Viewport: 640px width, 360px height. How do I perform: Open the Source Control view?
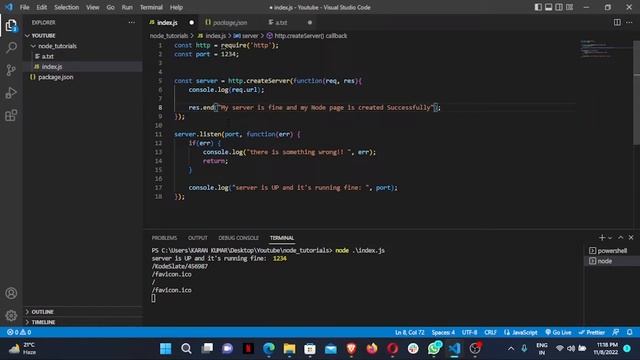[x=11, y=70]
